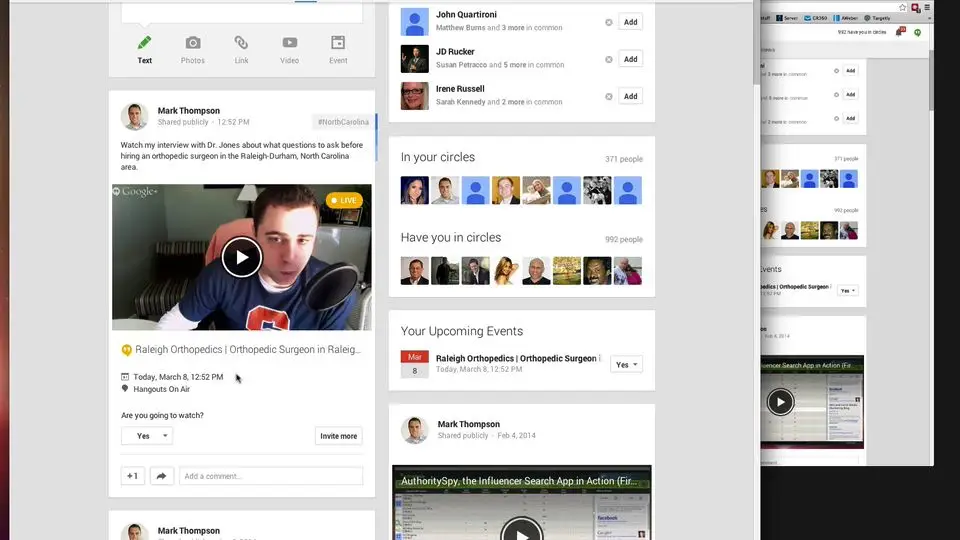The width and height of the screenshot is (960, 540).
Task: Dismiss John Quartironi suggestion
Action: pyautogui.click(x=609, y=22)
